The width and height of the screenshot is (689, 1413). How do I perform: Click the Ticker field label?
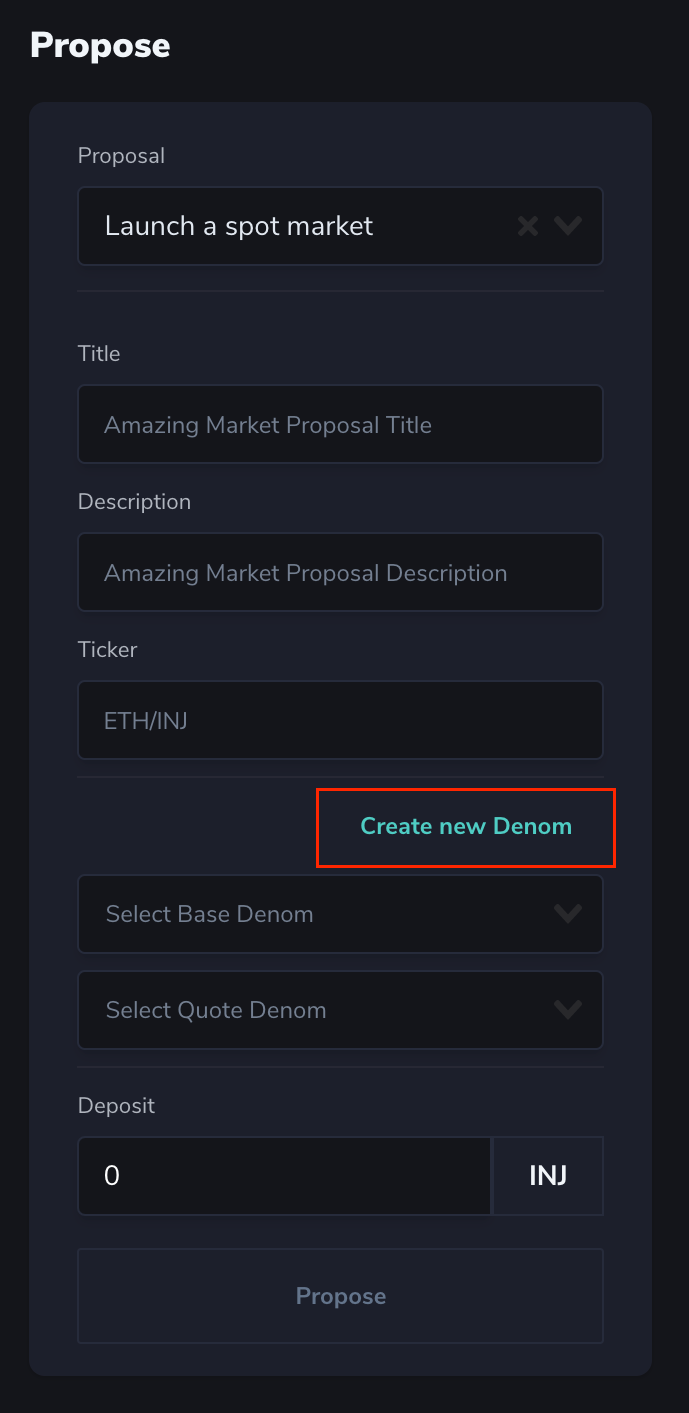(107, 650)
